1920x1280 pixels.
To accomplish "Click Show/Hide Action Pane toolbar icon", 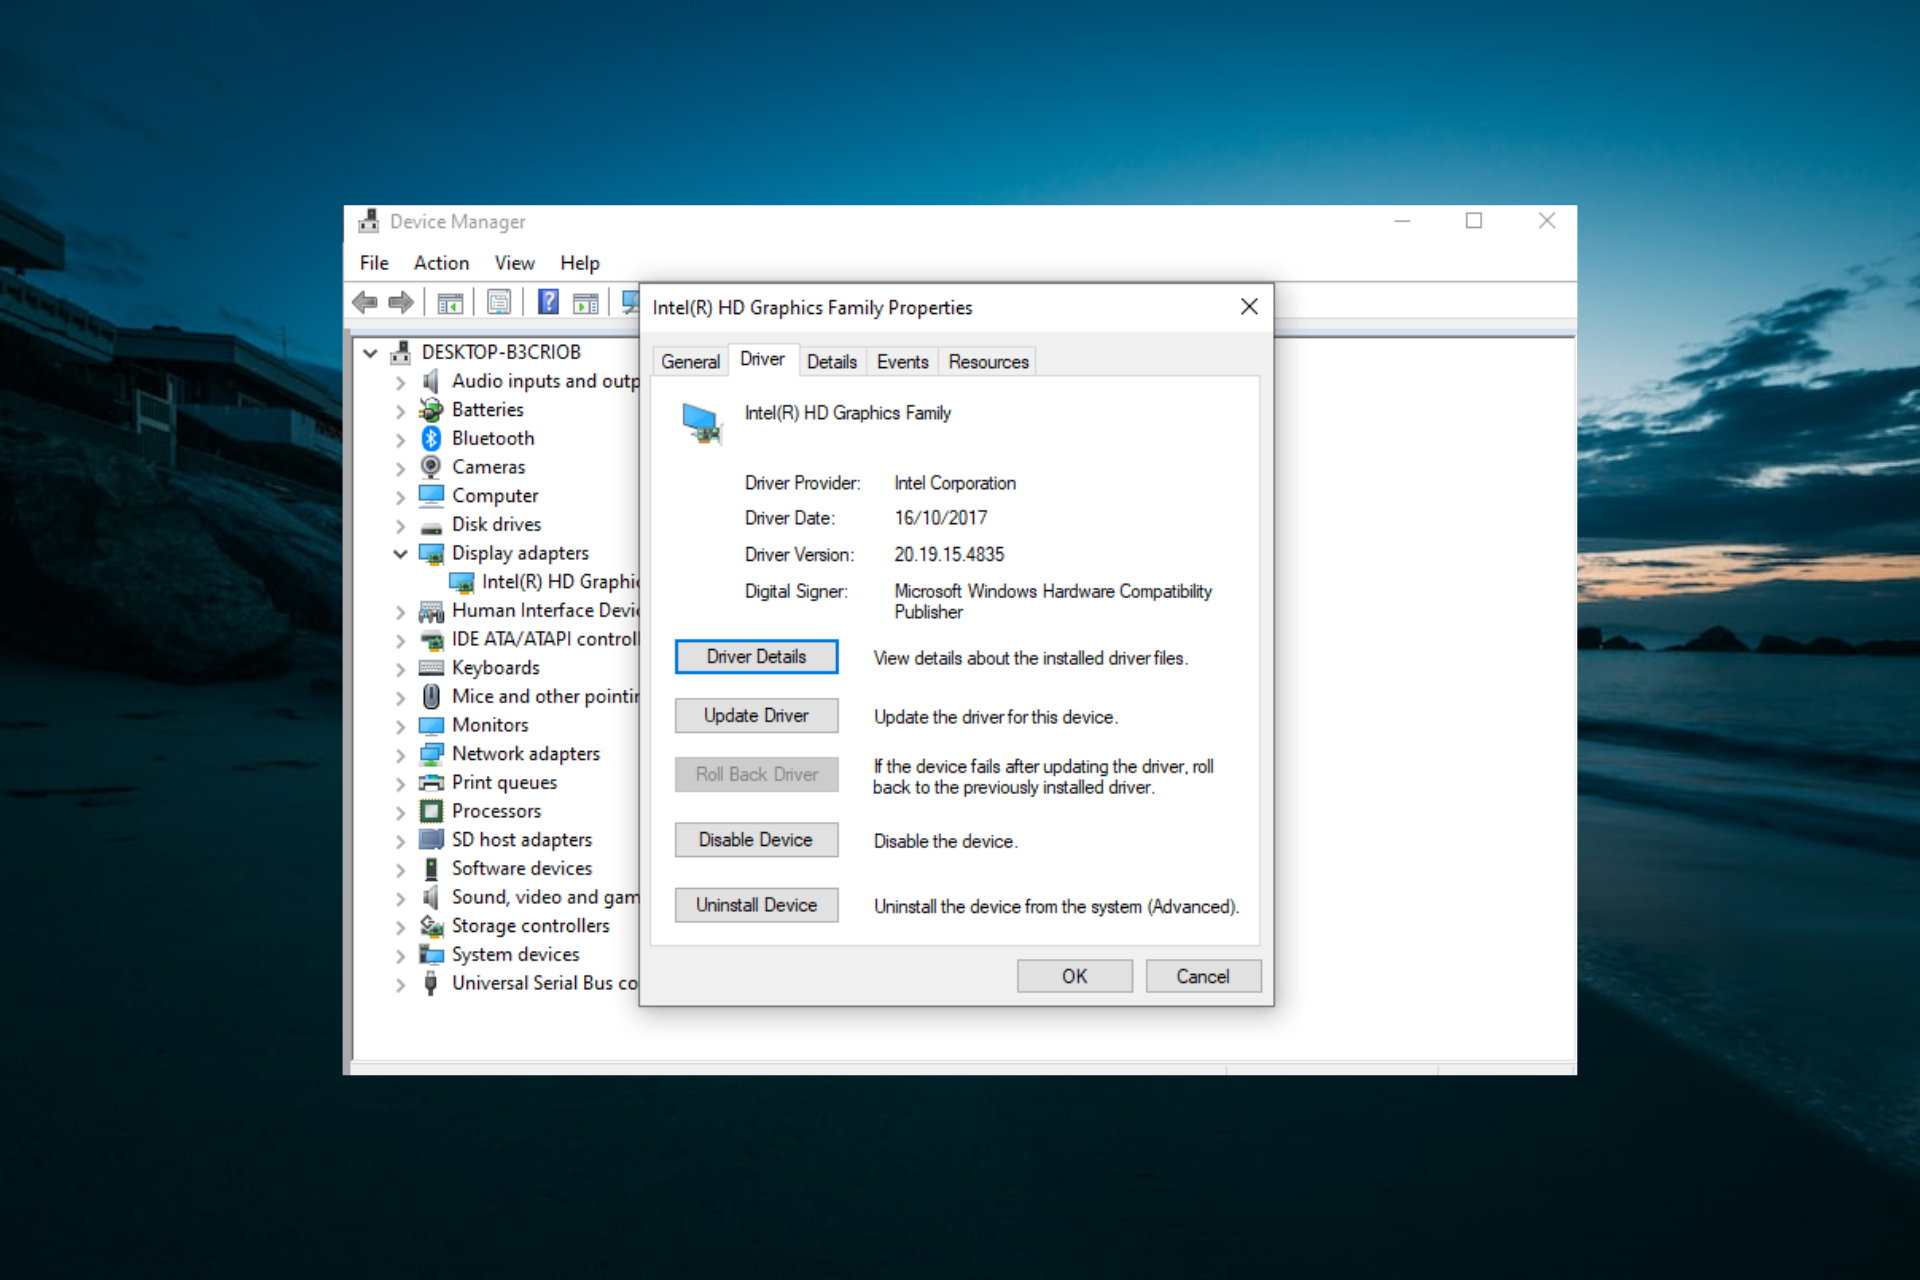I will [586, 302].
